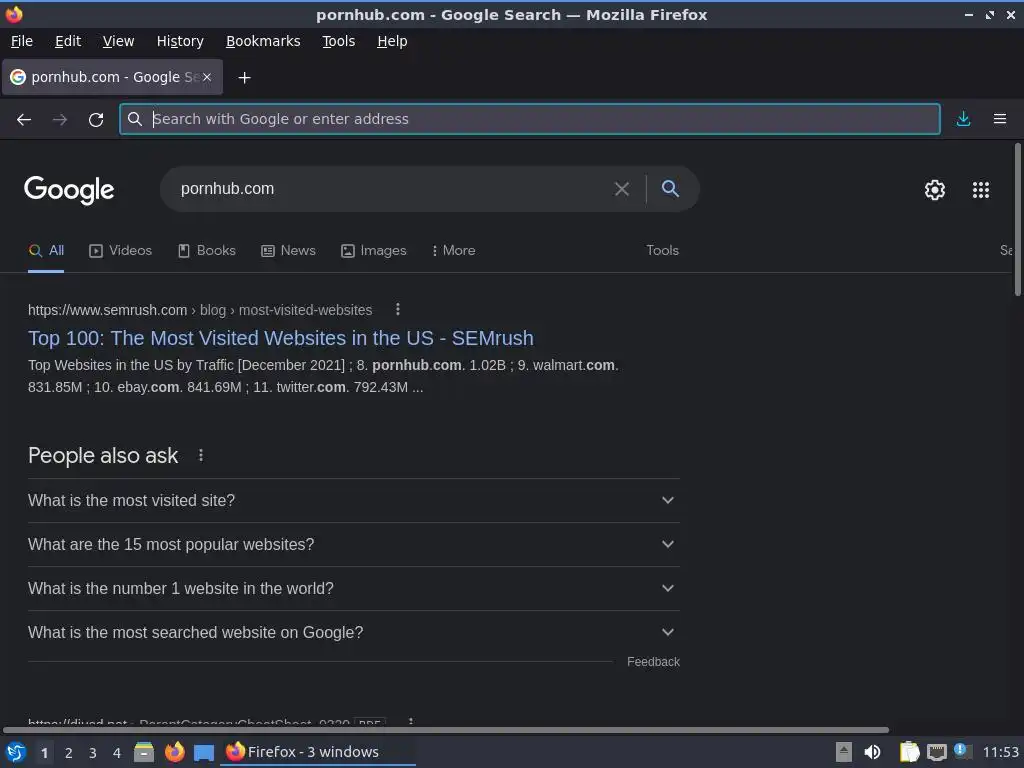Image resolution: width=1024 pixels, height=768 pixels.
Task: Expand 'What is the number 1 website in the world?'
Action: [x=354, y=588]
